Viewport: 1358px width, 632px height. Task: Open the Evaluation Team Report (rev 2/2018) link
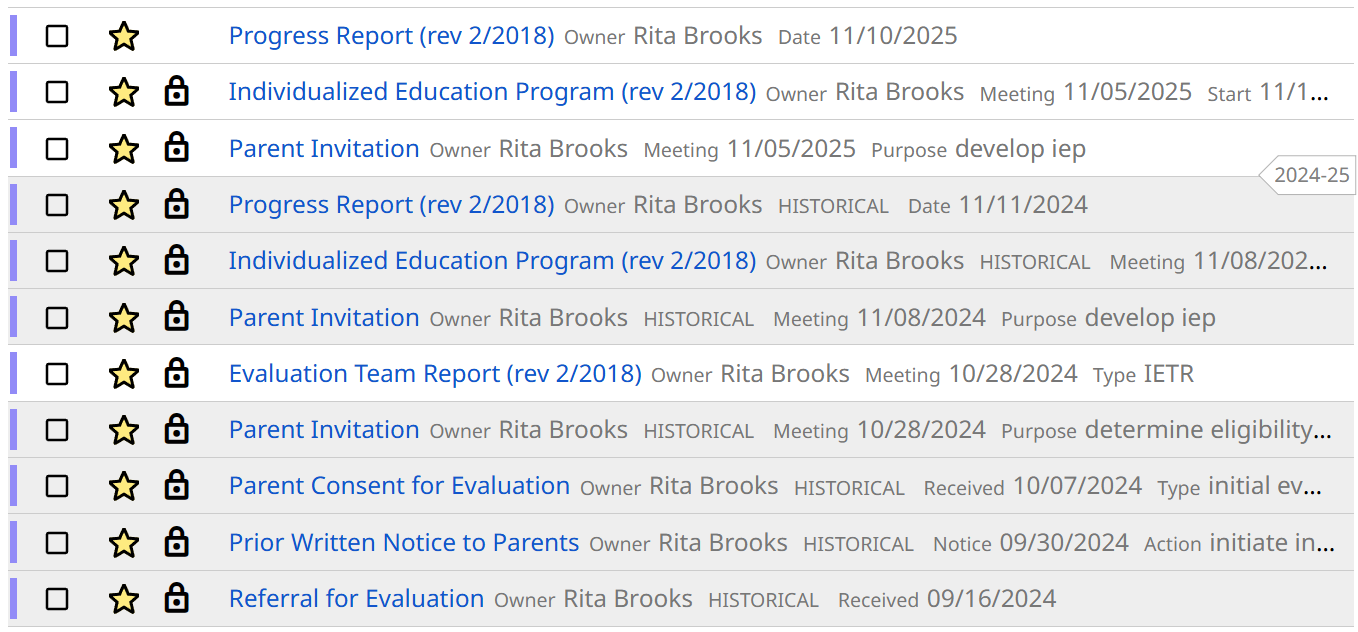(435, 374)
